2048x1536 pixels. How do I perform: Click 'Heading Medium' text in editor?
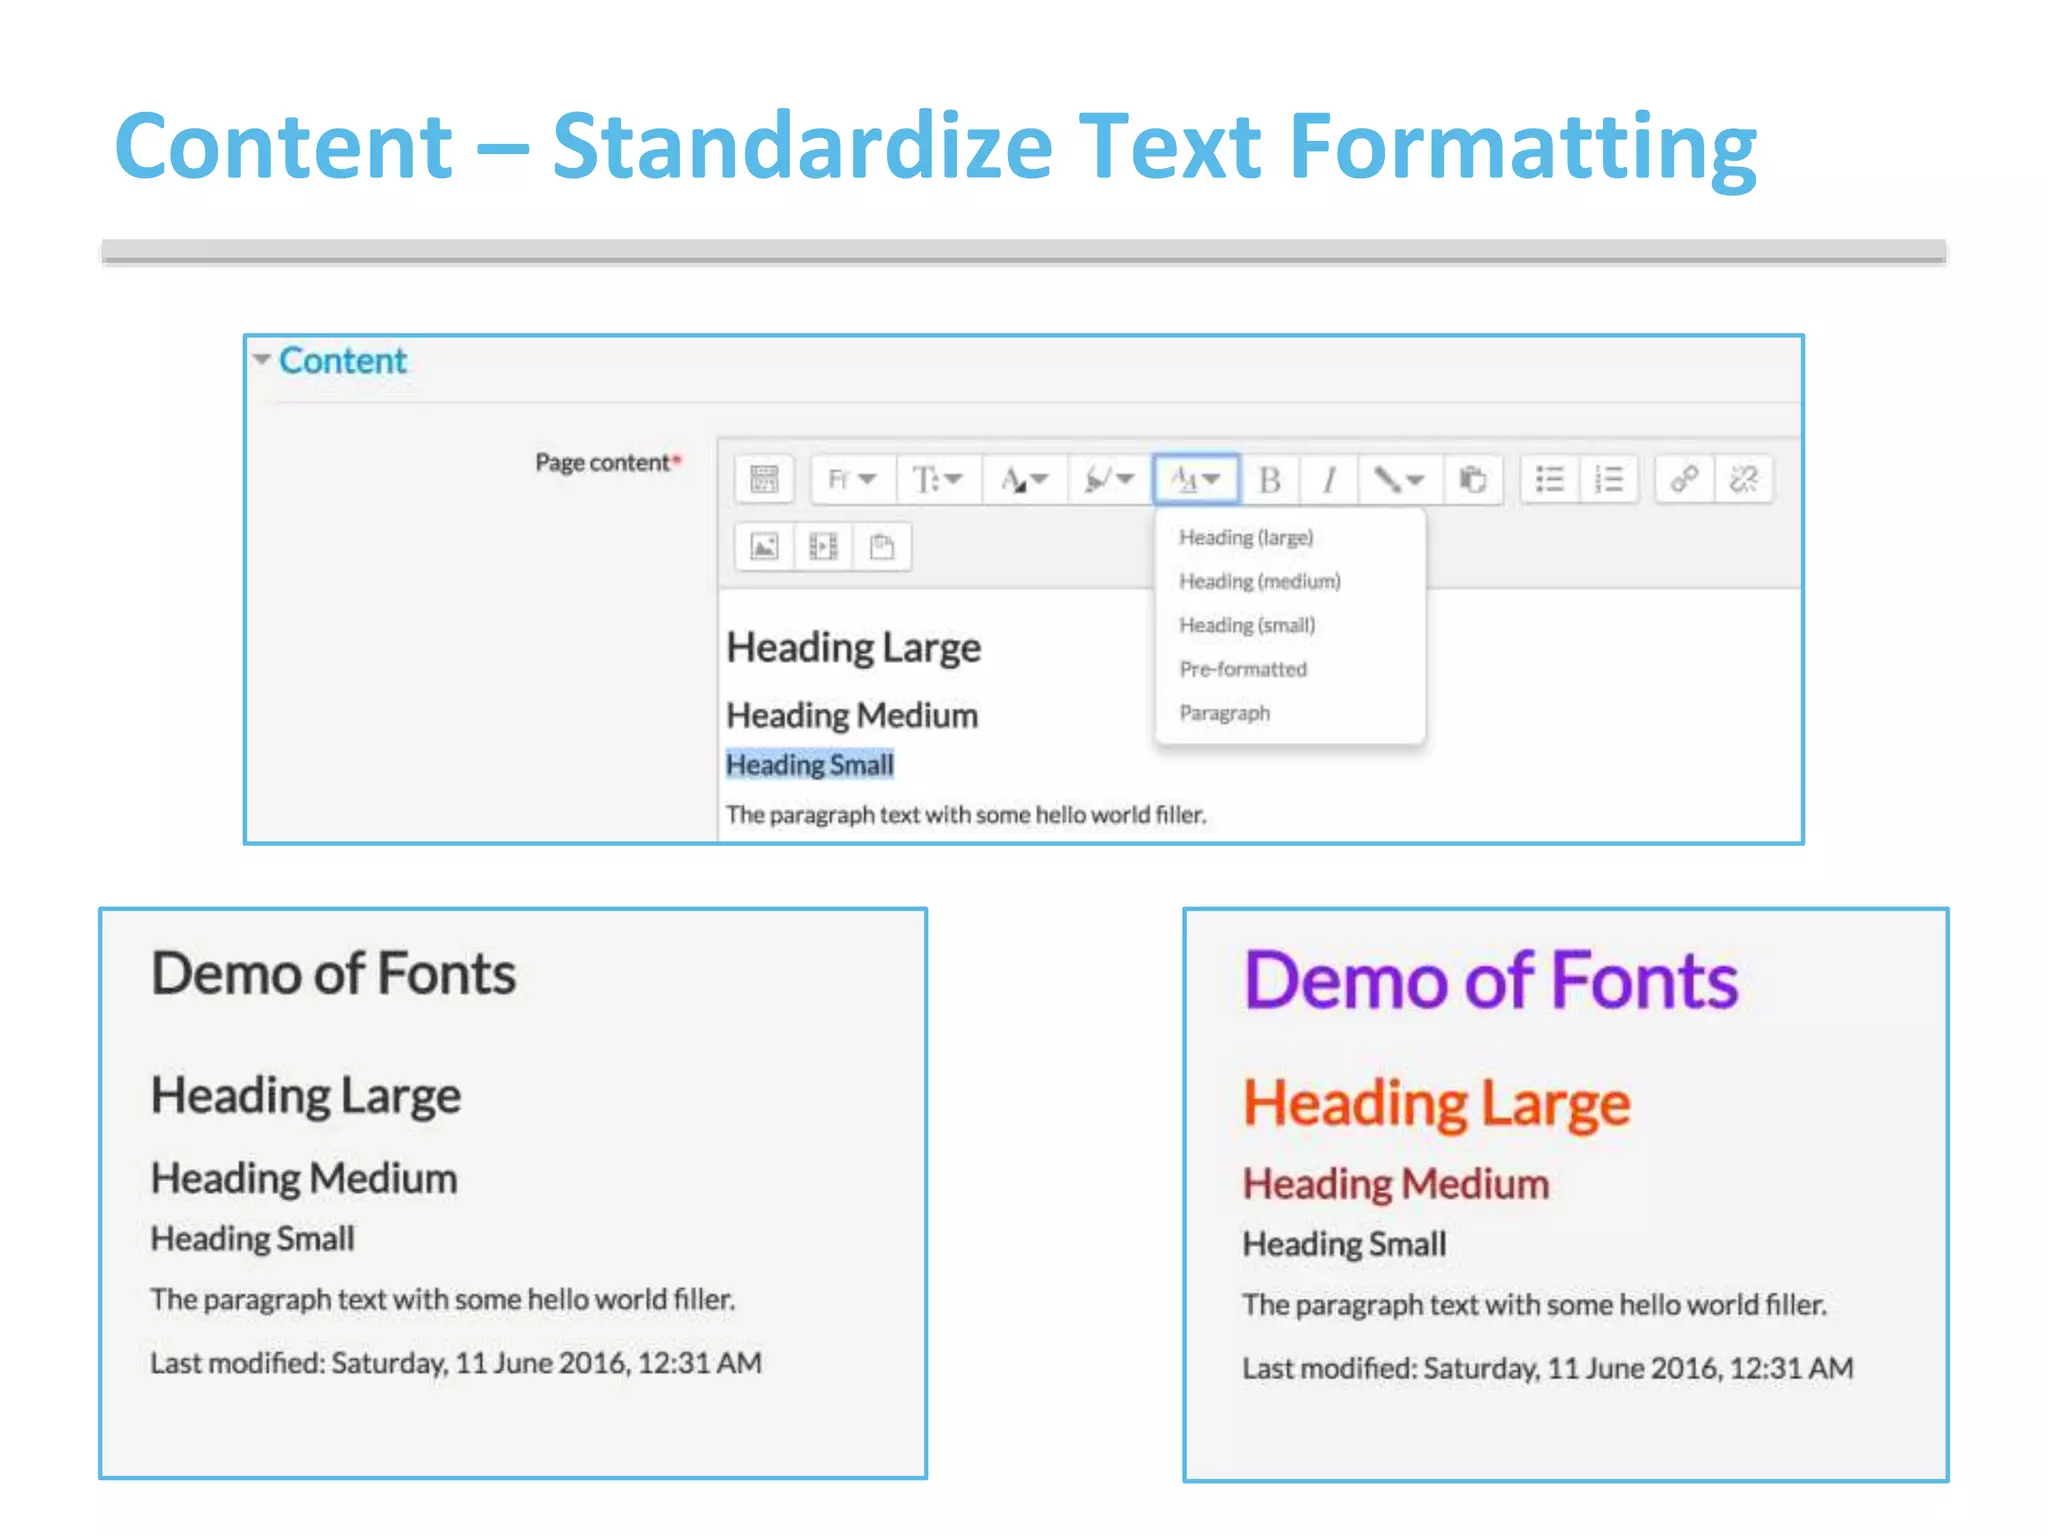pos(852,716)
